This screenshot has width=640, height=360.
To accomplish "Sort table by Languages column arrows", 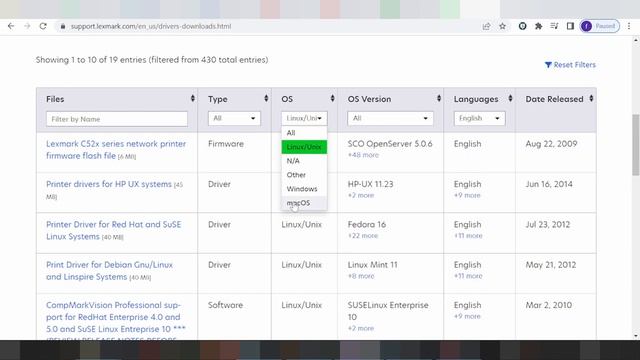I will 510,98.
